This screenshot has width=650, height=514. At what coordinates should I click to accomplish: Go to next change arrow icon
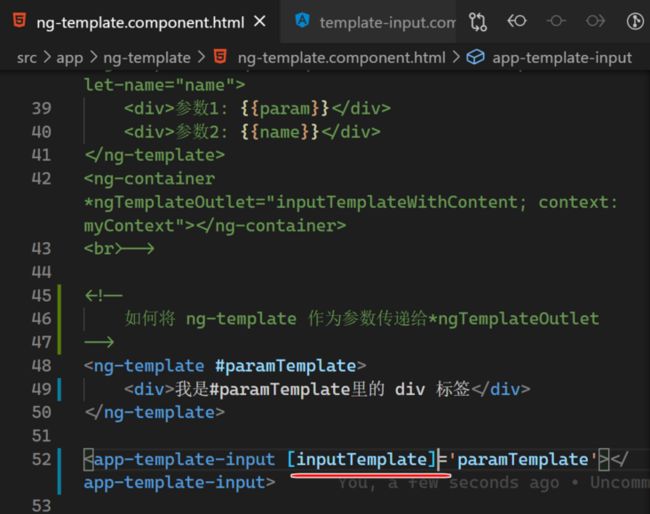point(595,21)
